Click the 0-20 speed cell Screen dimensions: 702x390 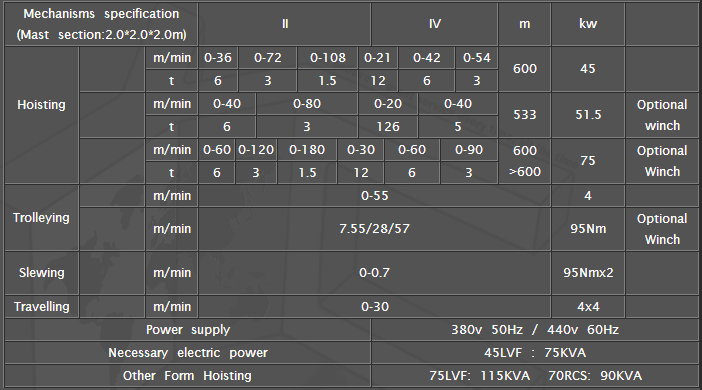pyautogui.click(x=388, y=104)
